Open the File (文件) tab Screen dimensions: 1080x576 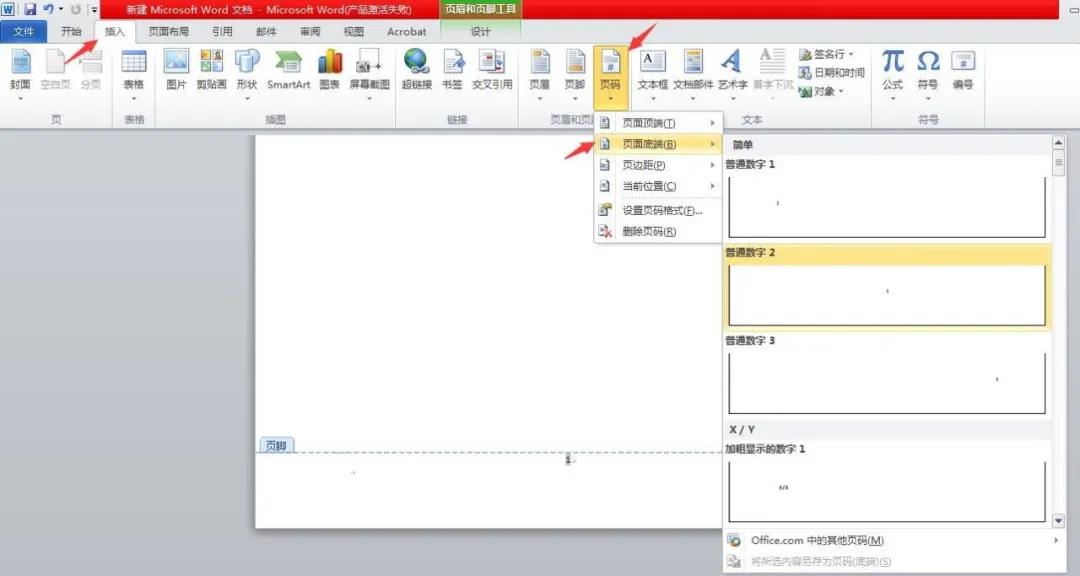point(23,32)
